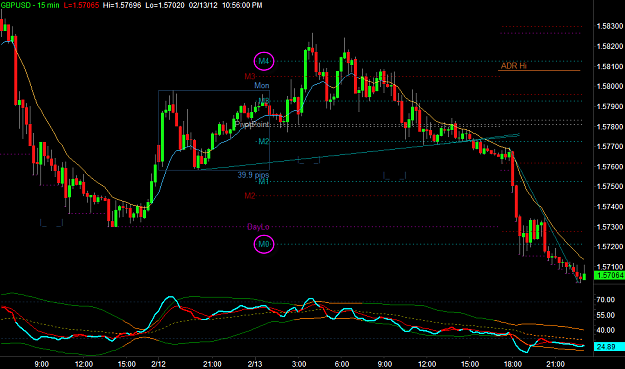
Task: Click the 9:00 label between 6:00 and 12:00
Action: [x=385, y=364]
